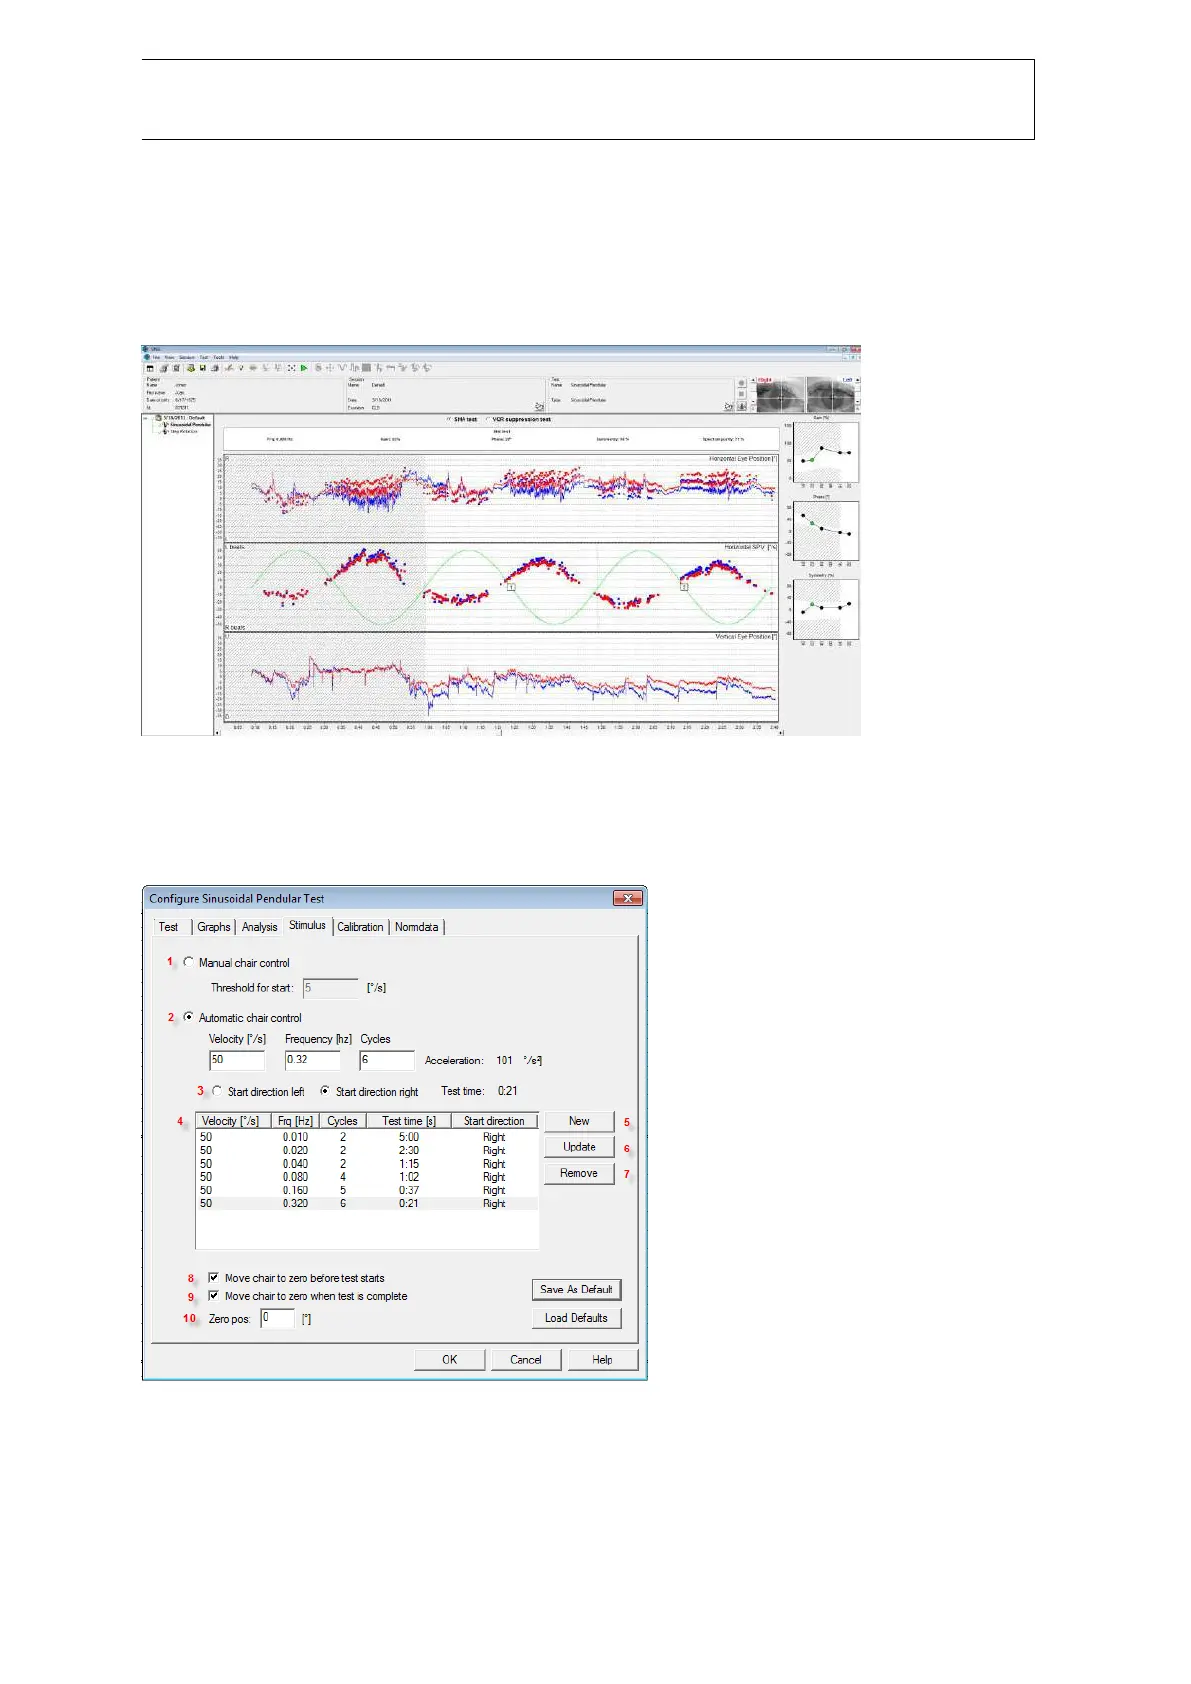The height and width of the screenshot is (1684, 1191).
Task: Click Load Defaults
Action: point(576,1318)
